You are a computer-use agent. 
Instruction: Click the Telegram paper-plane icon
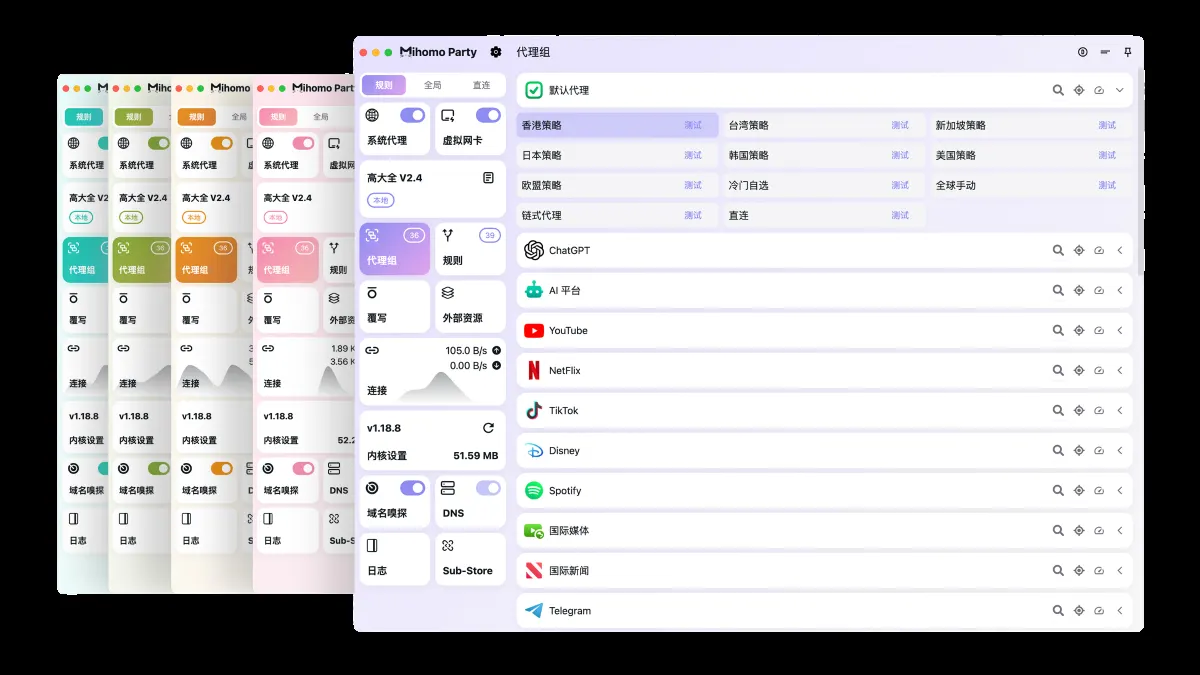[x=534, y=610]
